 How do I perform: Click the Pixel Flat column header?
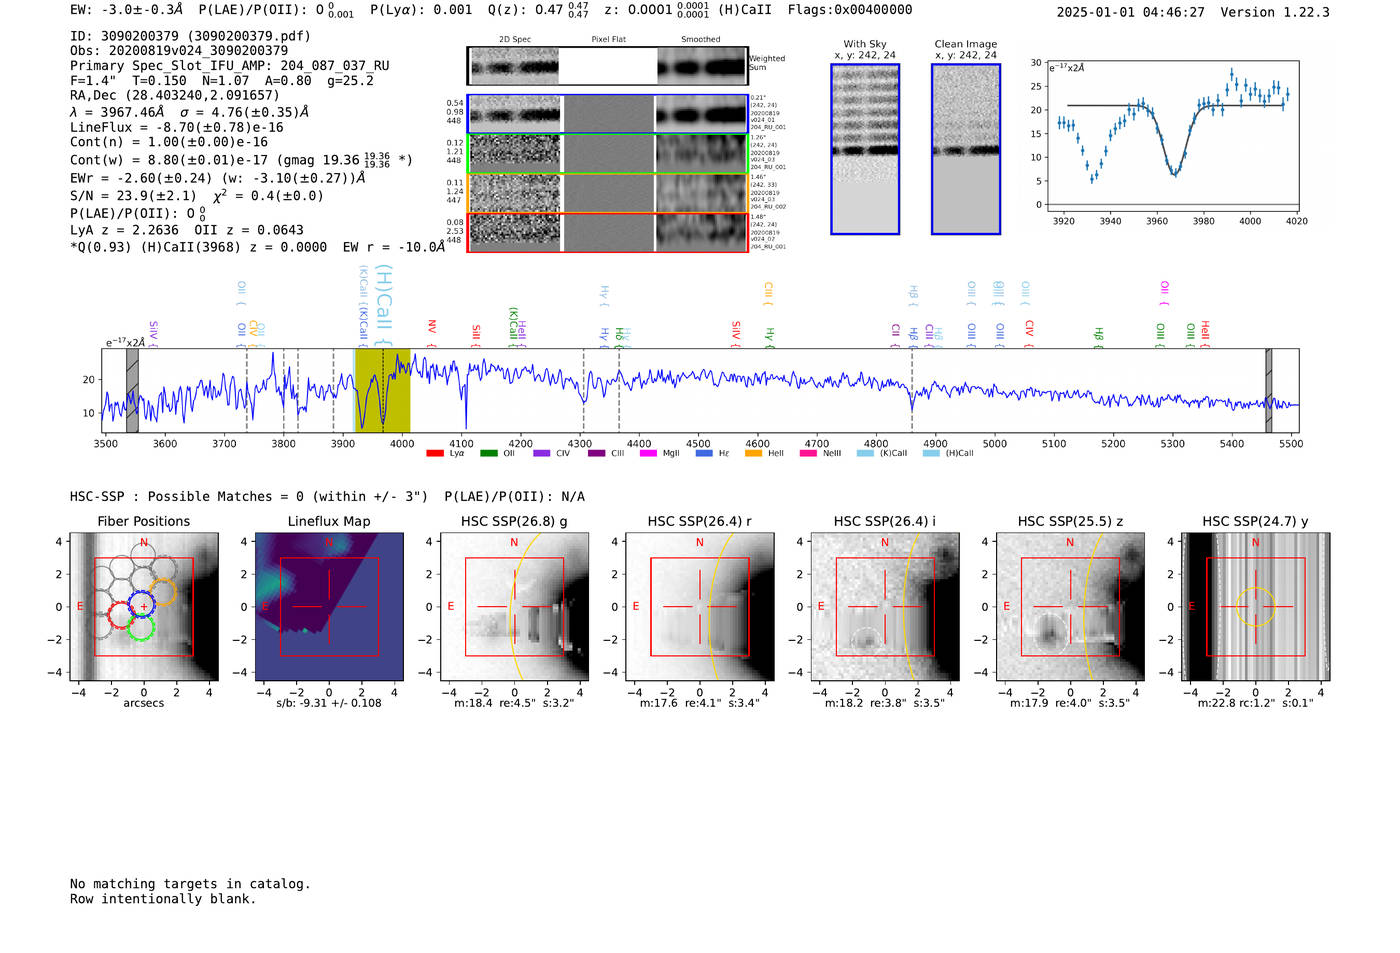[x=609, y=39]
